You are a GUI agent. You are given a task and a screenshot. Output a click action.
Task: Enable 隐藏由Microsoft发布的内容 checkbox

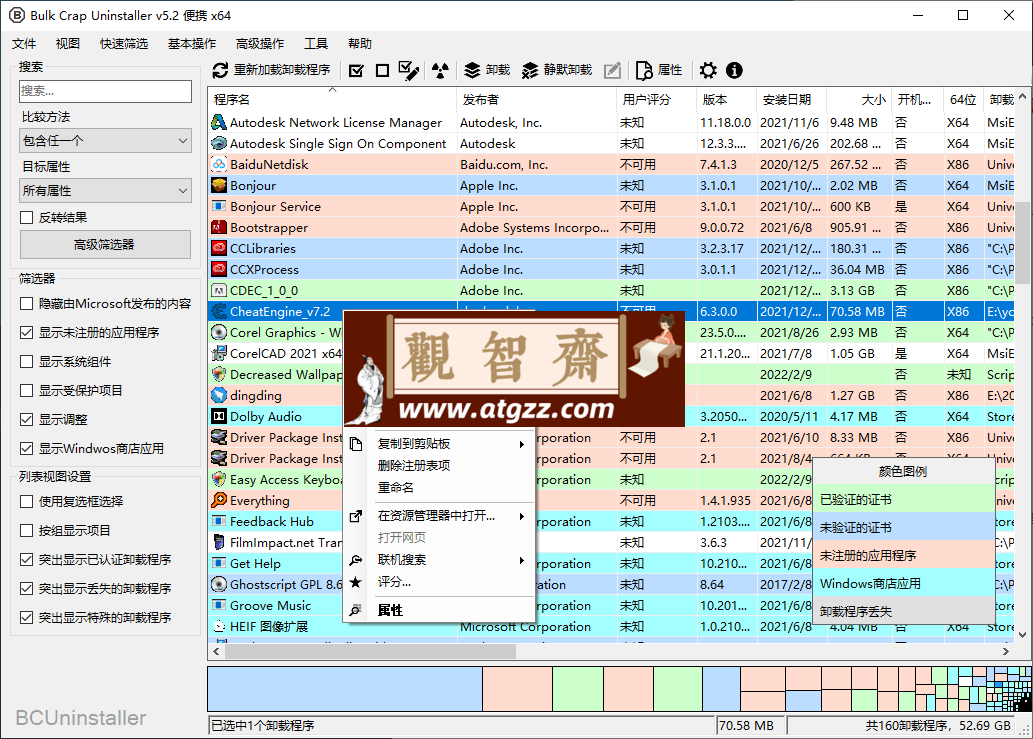[27, 304]
